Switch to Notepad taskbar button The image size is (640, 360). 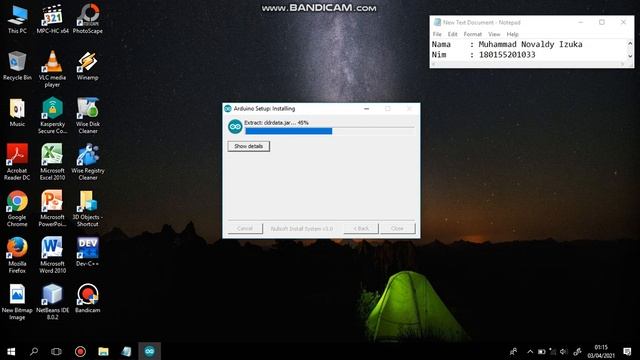point(127,351)
